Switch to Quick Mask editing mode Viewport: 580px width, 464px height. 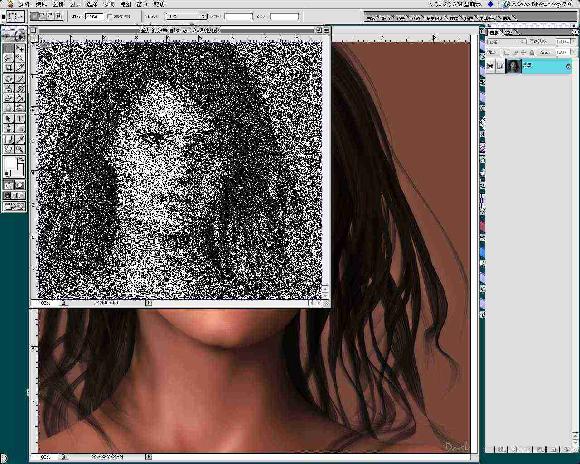pyautogui.click(x=20, y=185)
